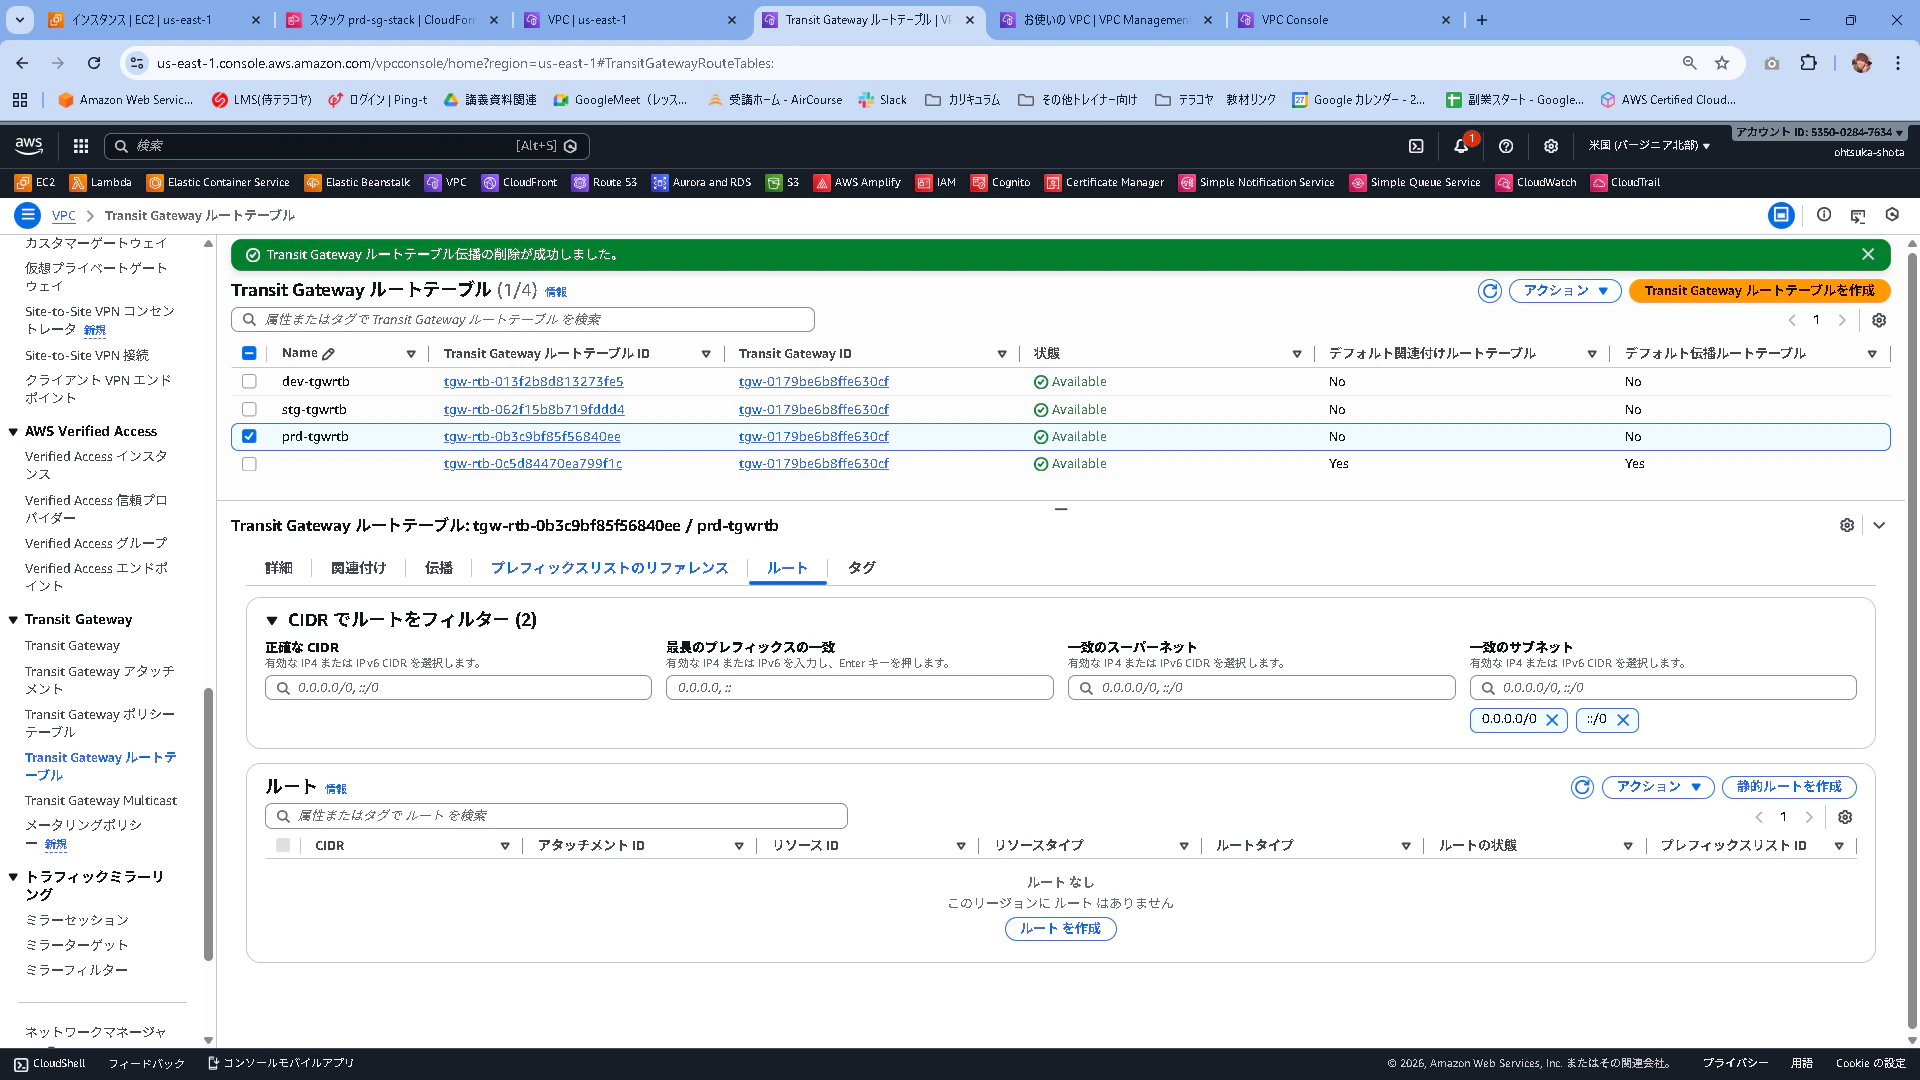Open CloudShell from the top navigation icon
Image resolution: width=1920 pixels, height=1080 pixels.
(1416, 146)
